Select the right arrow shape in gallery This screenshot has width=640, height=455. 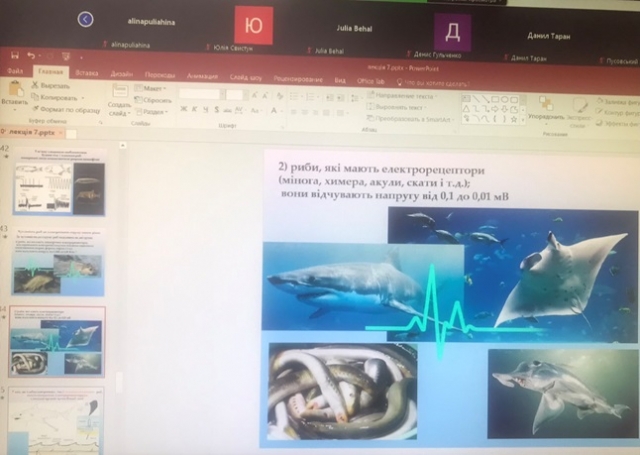(495, 109)
